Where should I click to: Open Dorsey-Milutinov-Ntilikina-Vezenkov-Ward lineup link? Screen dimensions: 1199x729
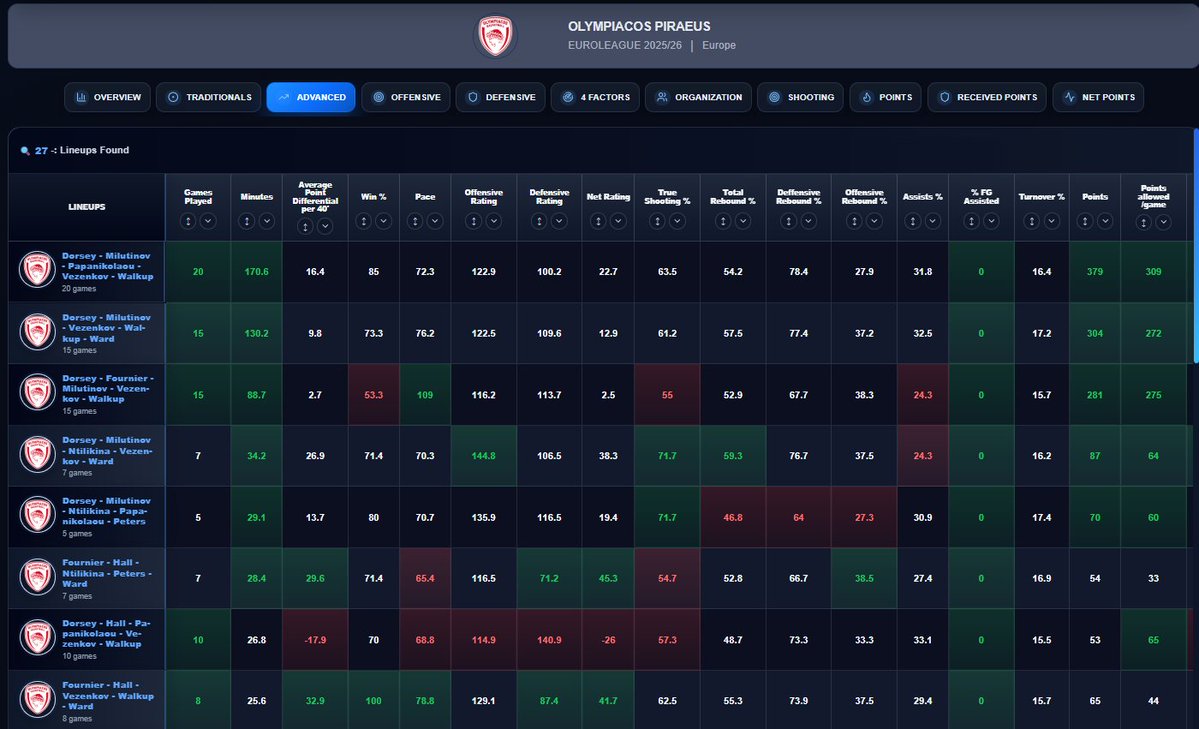tap(107, 451)
